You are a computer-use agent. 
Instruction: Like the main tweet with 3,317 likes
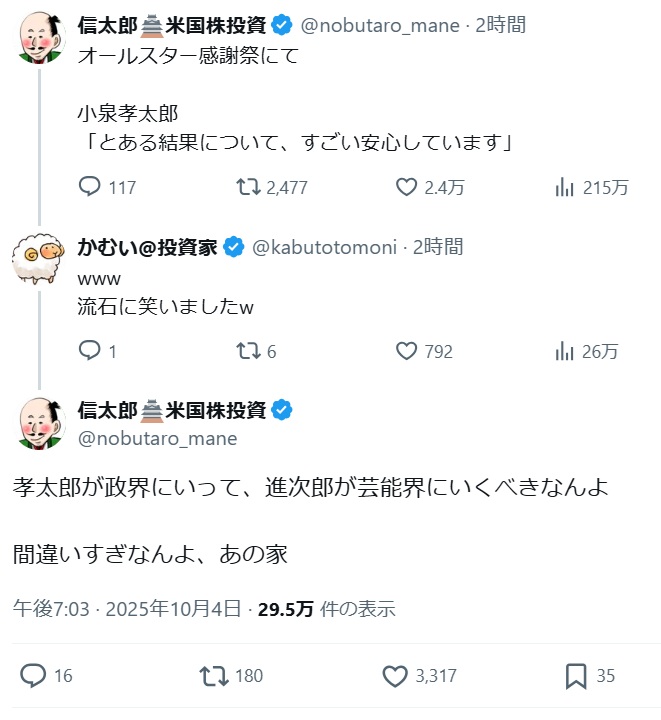point(395,676)
